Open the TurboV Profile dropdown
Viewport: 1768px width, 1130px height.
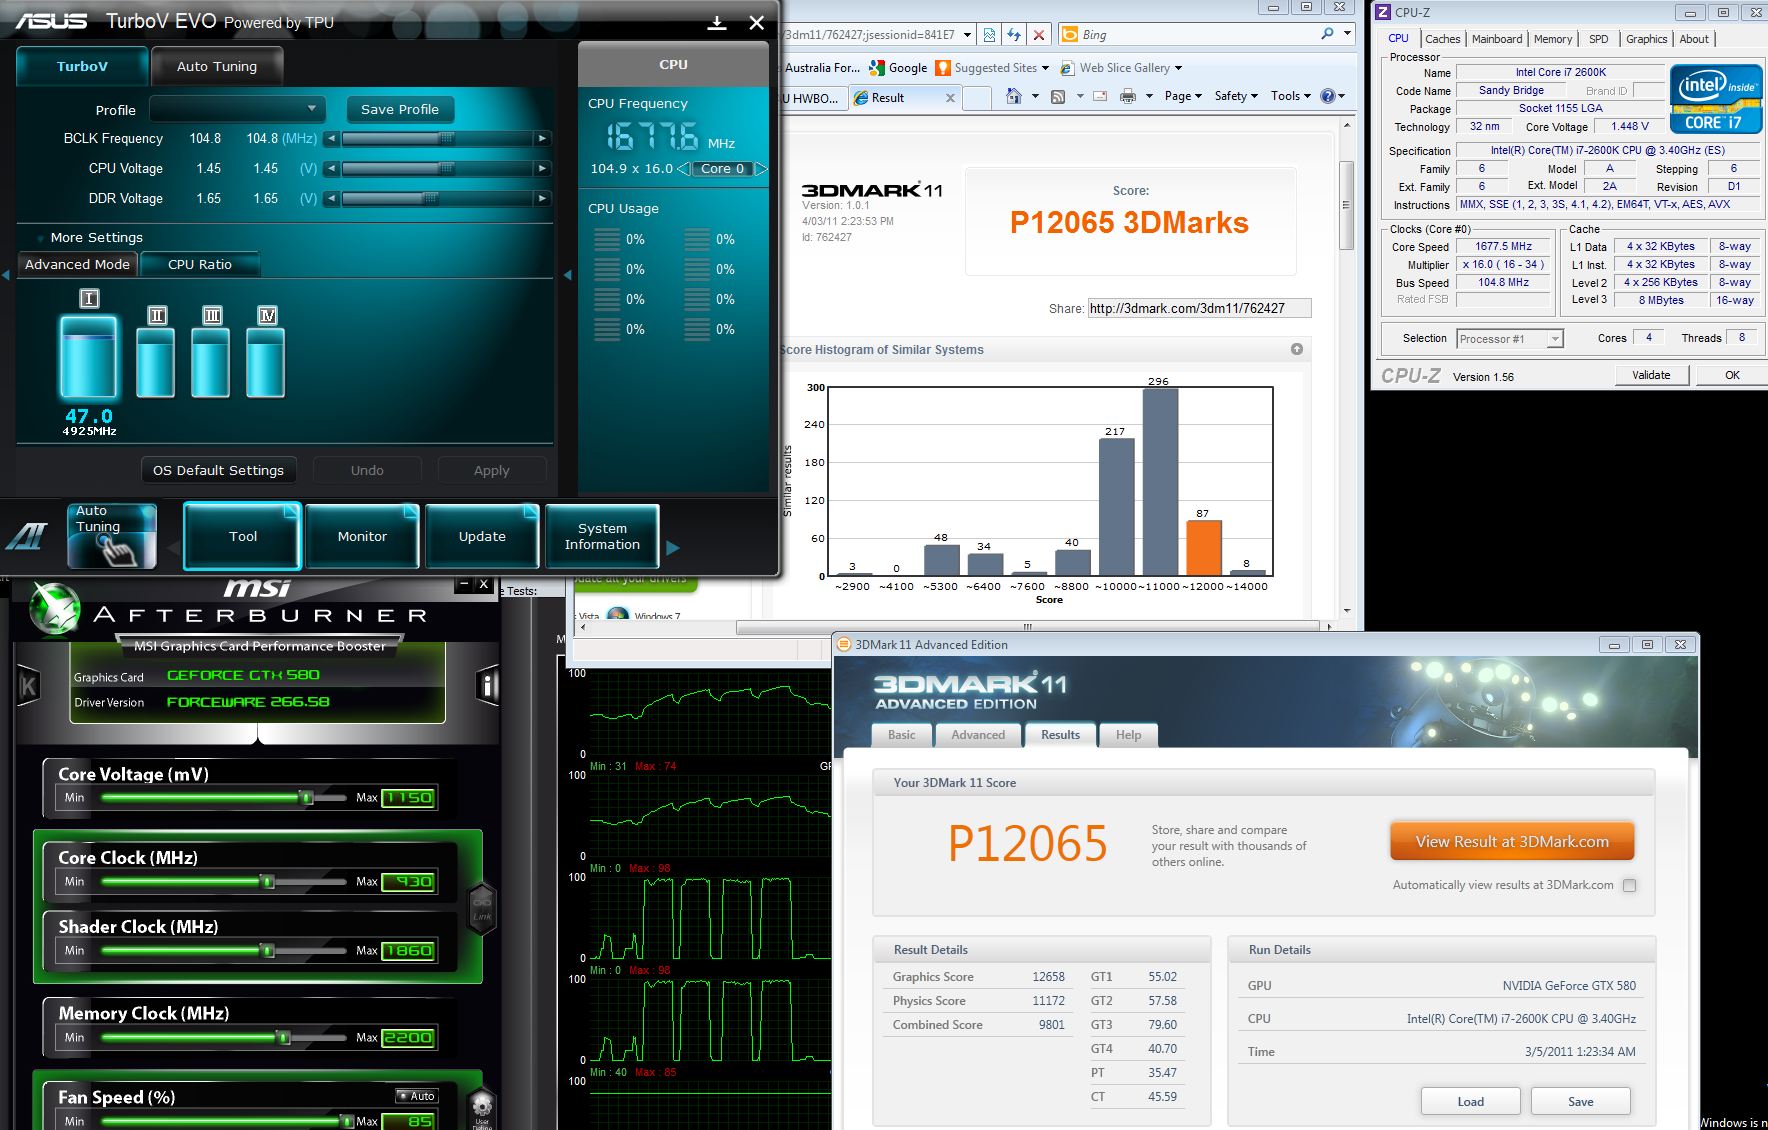click(237, 109)
